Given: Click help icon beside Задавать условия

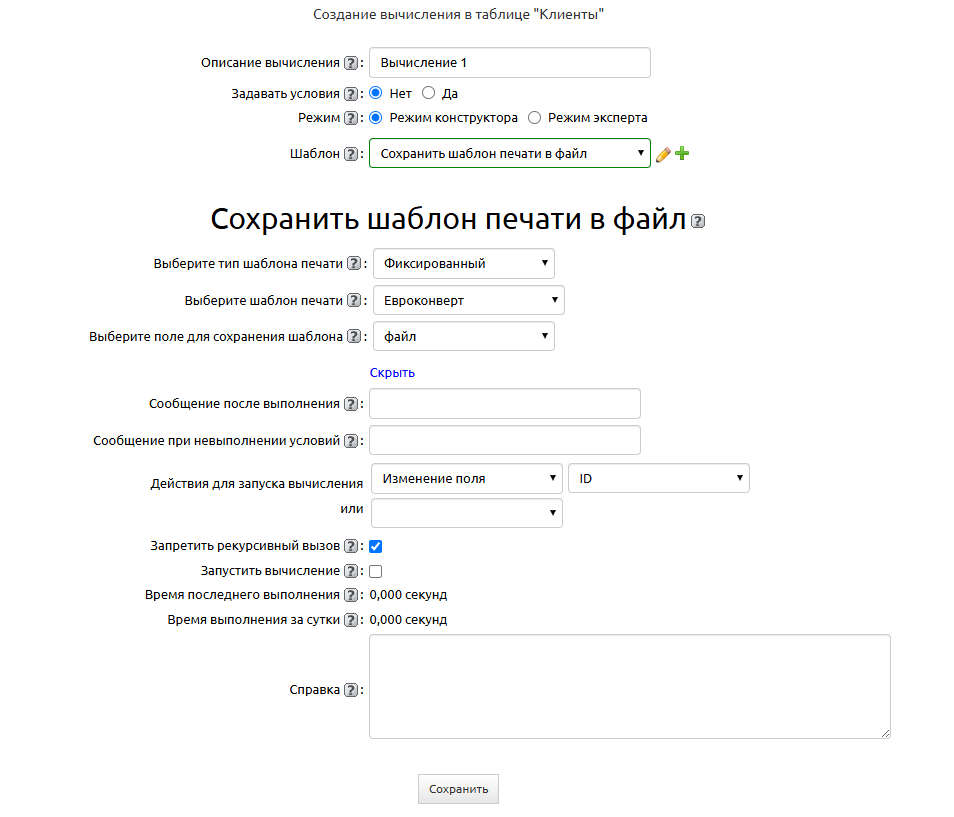Looking at the screenshot, I should (x=351, y=94).
